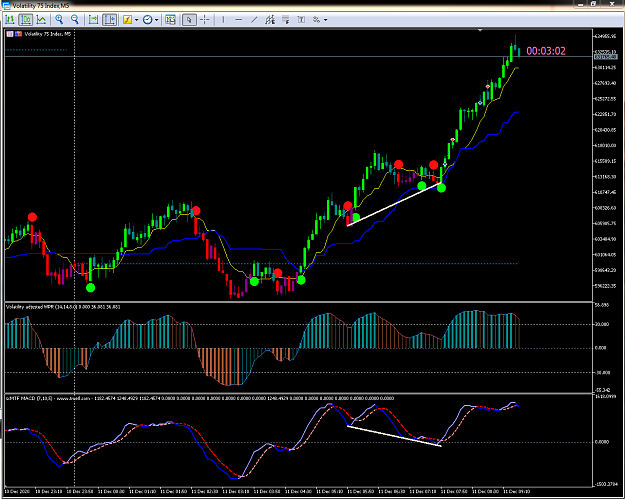
Task: Click the Volatility 75 Index,M5 chart label
Action: (48, 34)
